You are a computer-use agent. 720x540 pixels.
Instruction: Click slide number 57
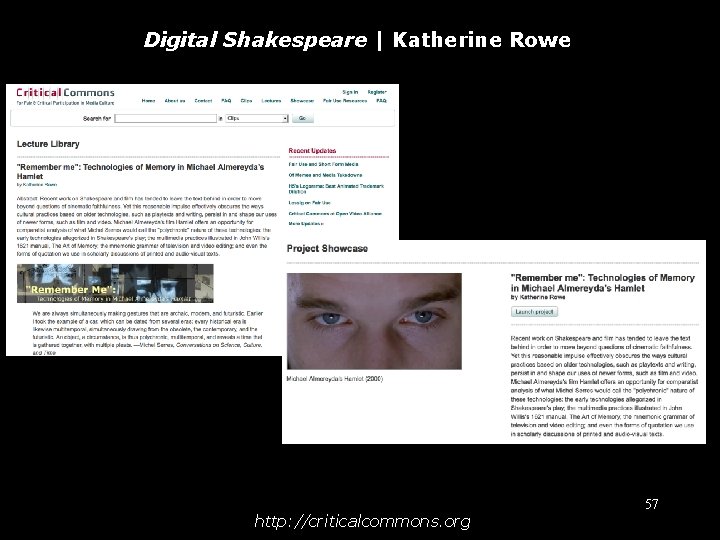point(652,504)
